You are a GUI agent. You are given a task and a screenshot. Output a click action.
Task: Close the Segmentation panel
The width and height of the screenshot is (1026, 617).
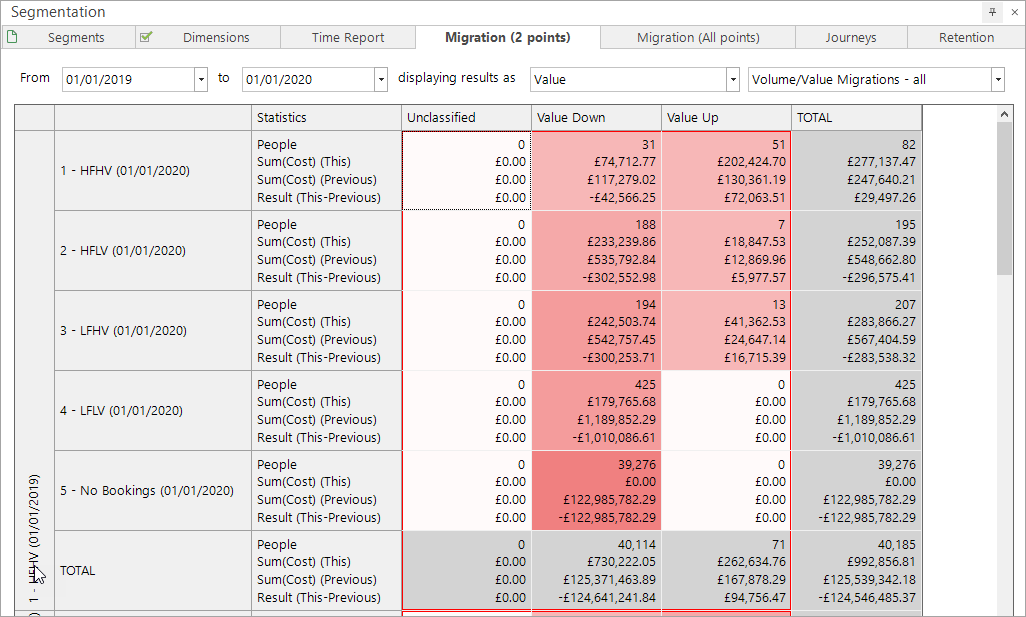1014,12
